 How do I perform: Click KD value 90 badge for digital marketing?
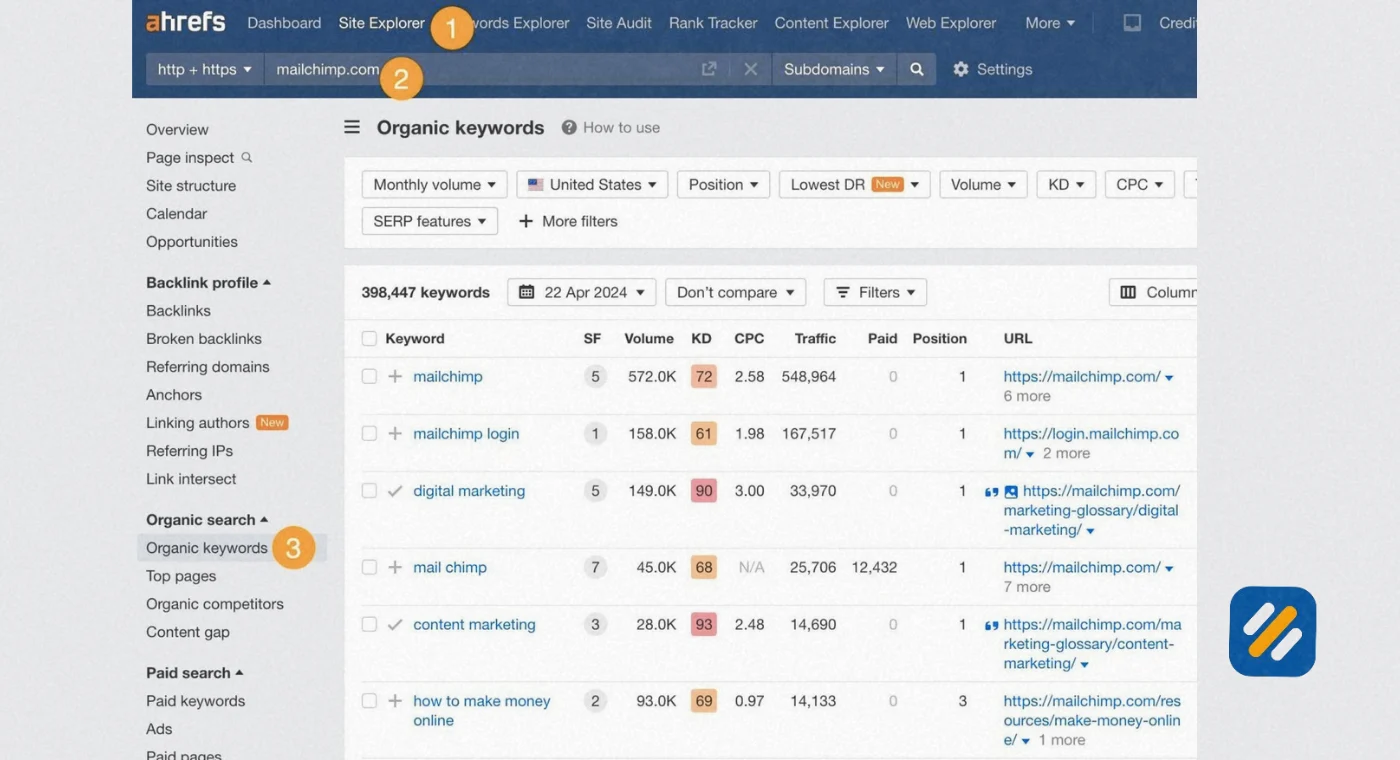704,491
